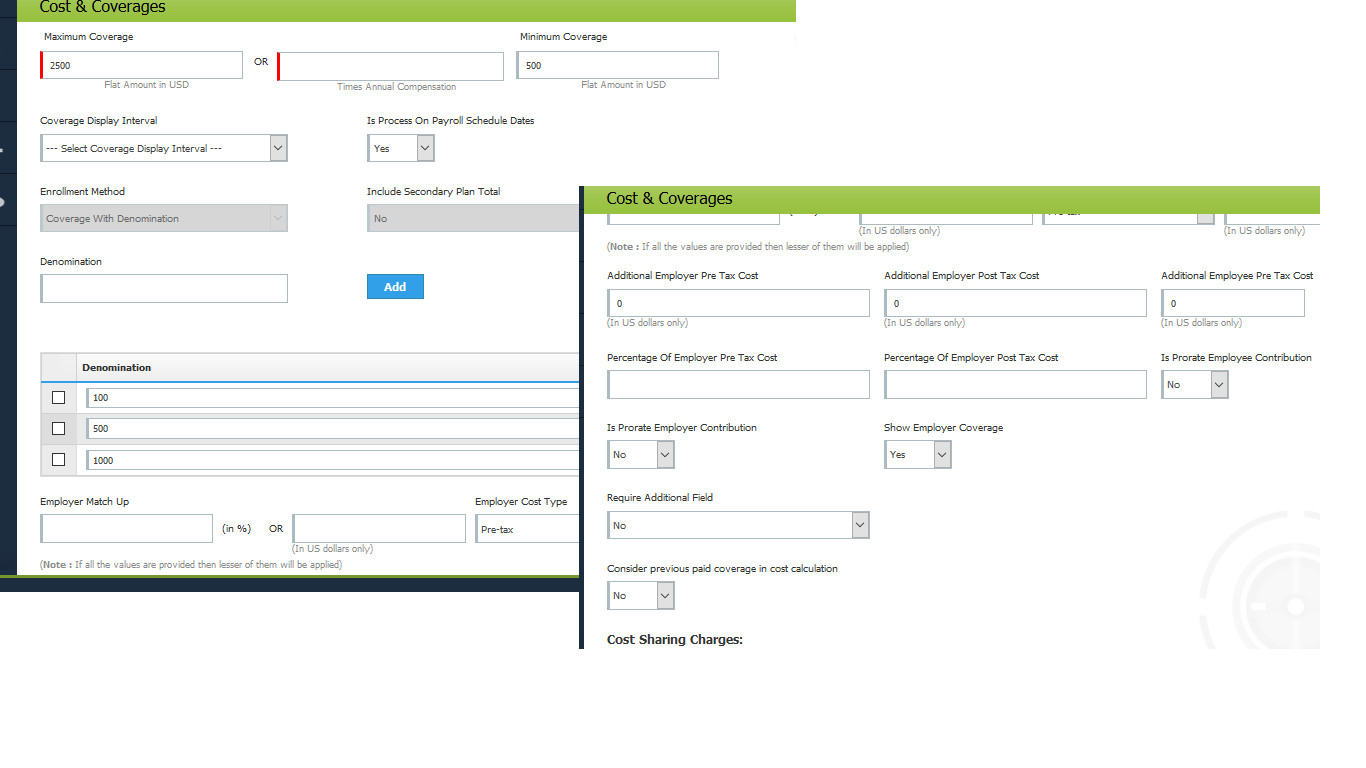Focus the Employer Match Up percentage field
Screen dimensions: 1366x768
127,529
